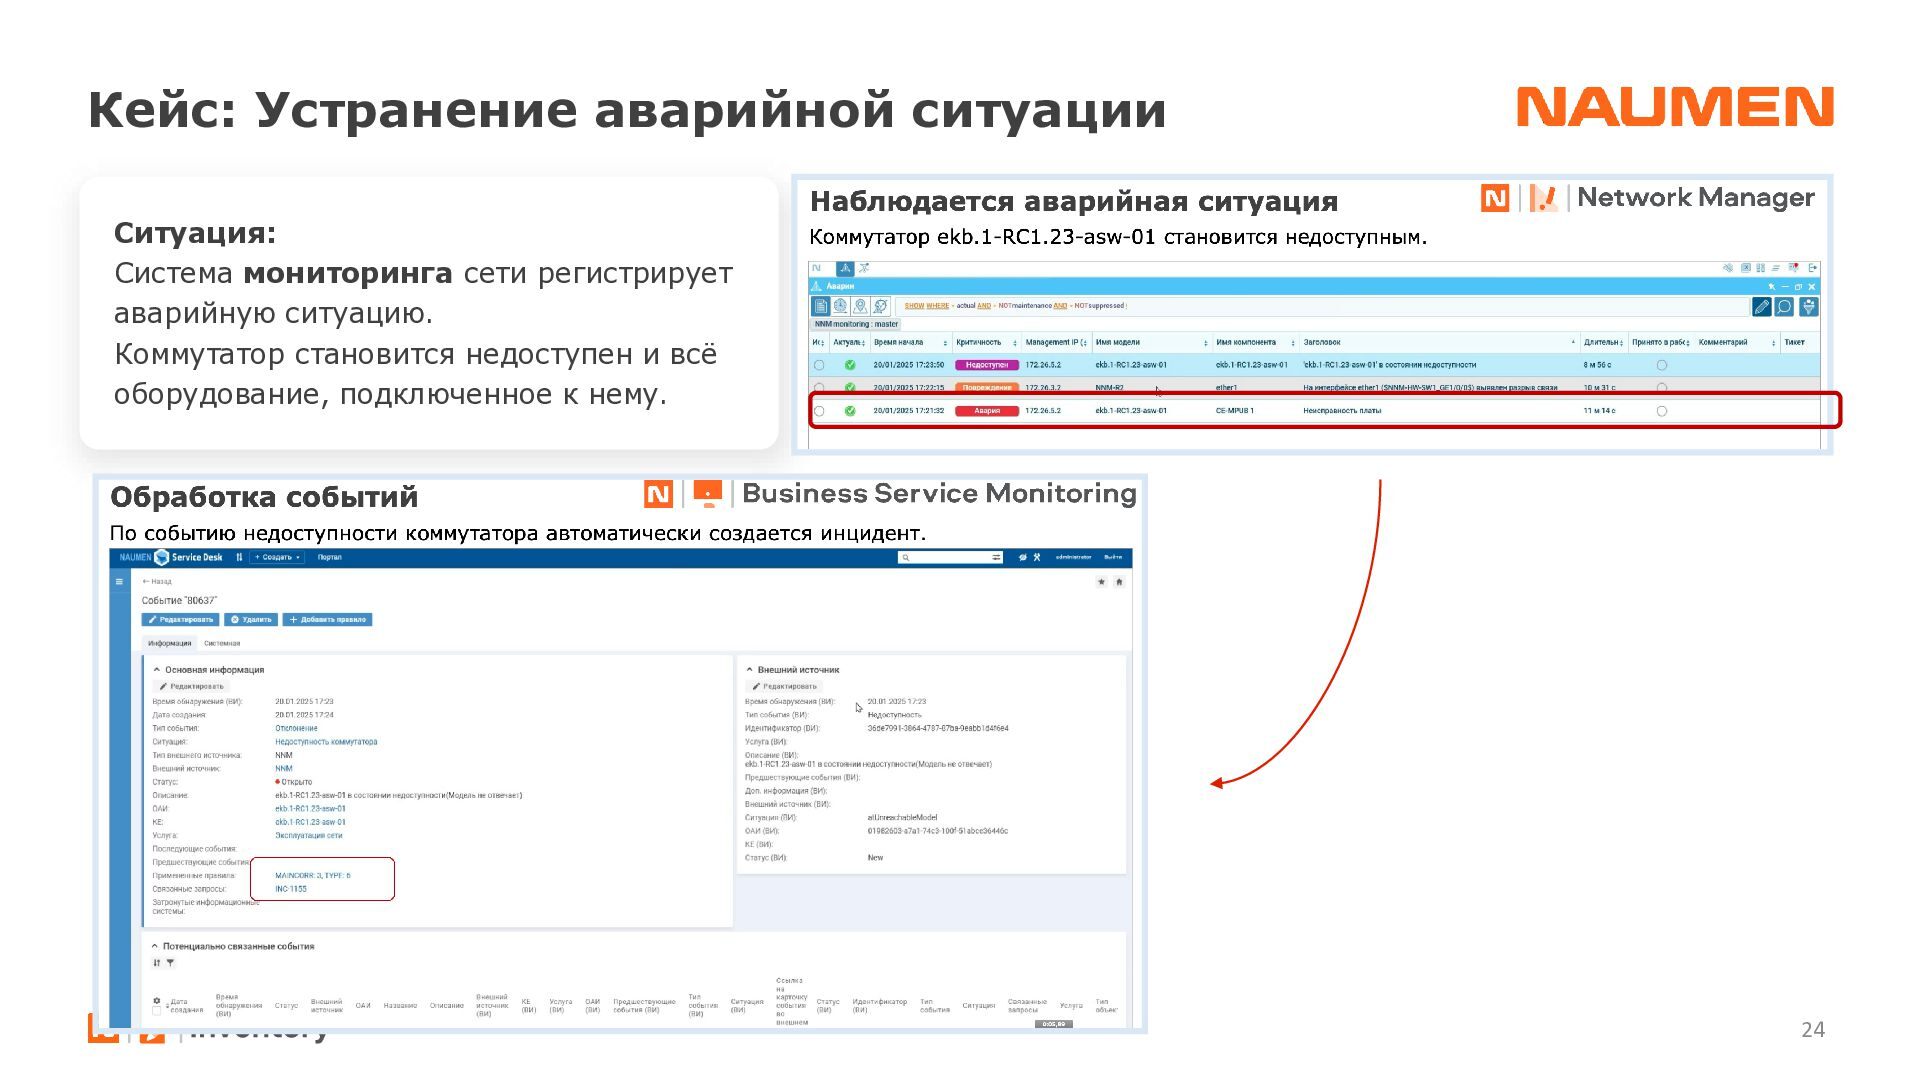This screenshot has height=1080, width=1920.
Task: Click the hamburger menu icon in Service Desk
Action: tap(119, 581)
